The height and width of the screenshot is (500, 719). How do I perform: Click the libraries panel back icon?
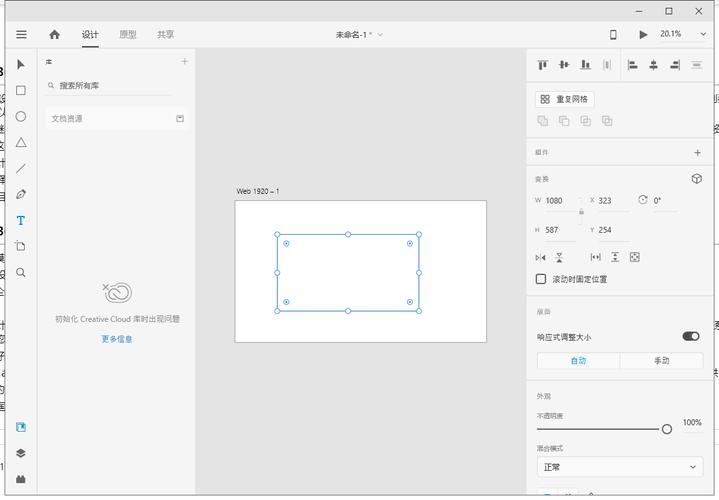pos(49,61)
